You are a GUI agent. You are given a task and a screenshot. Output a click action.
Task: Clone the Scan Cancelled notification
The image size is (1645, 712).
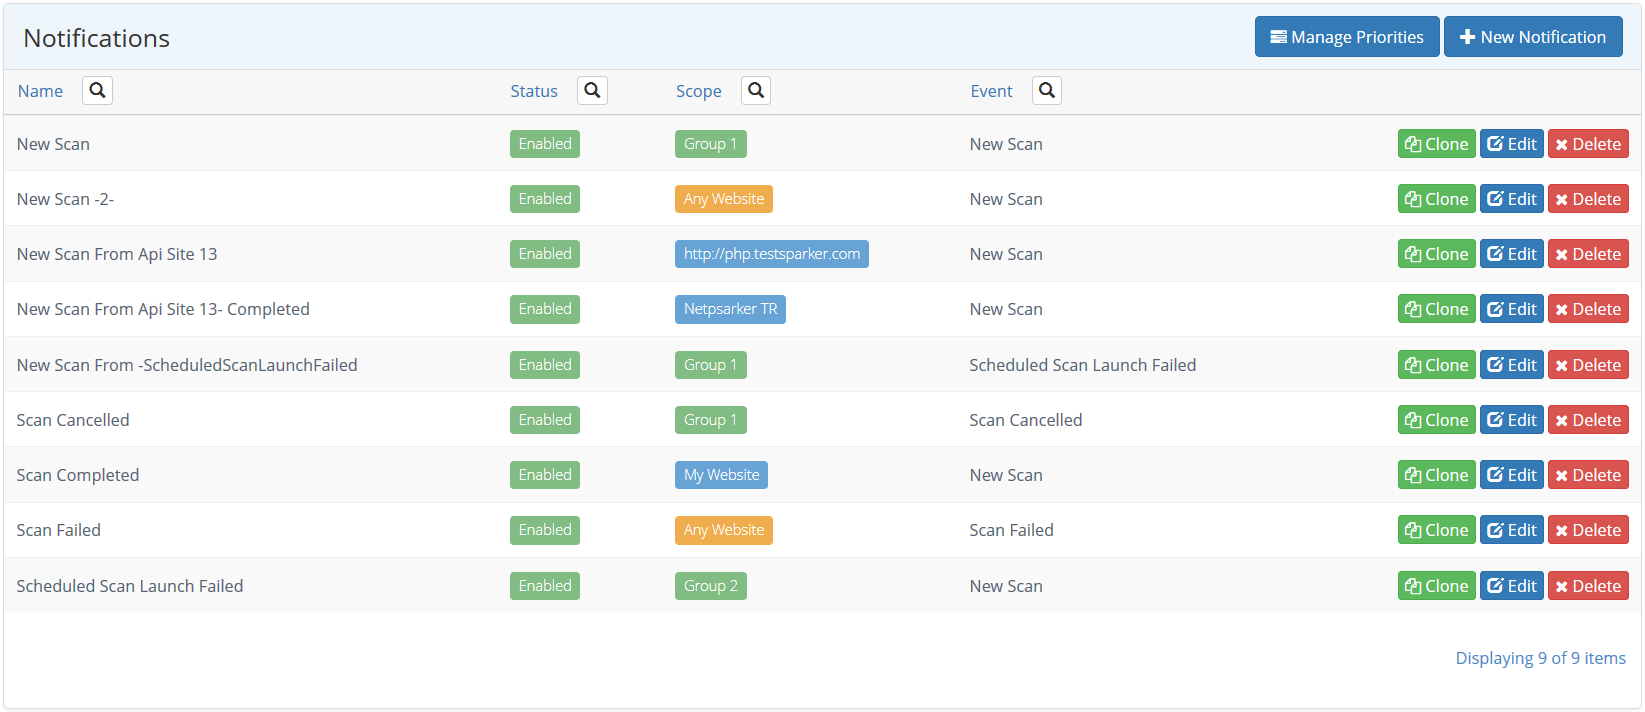1436,420
